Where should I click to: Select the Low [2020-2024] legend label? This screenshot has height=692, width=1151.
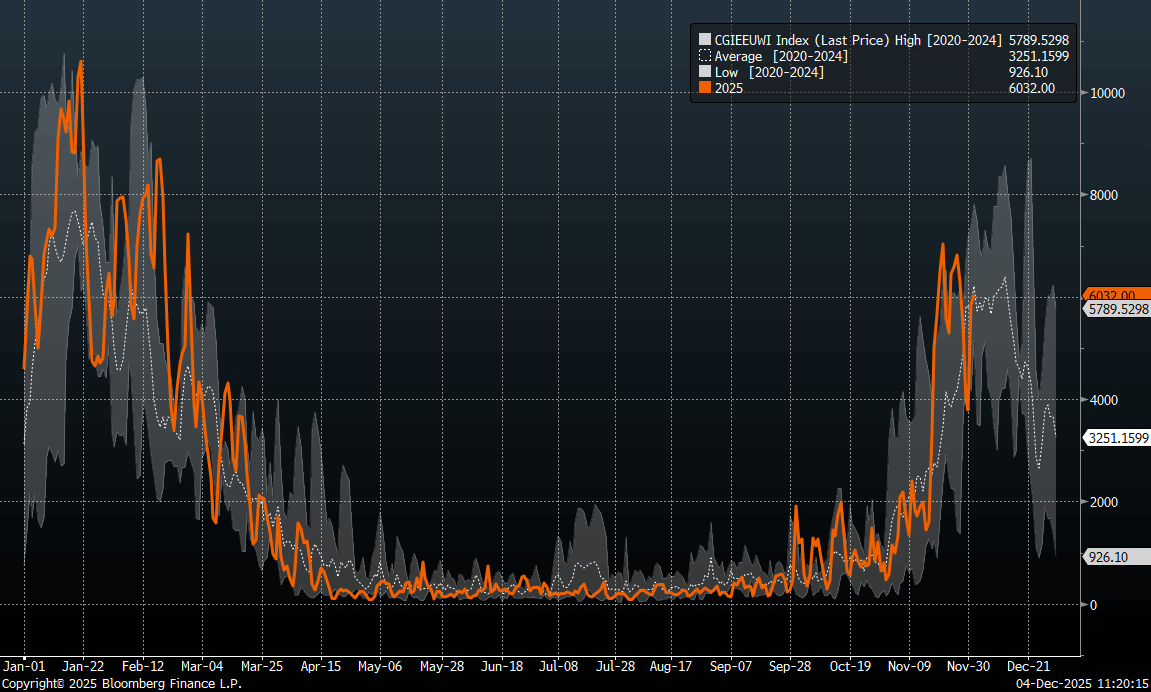pos(769,72)
